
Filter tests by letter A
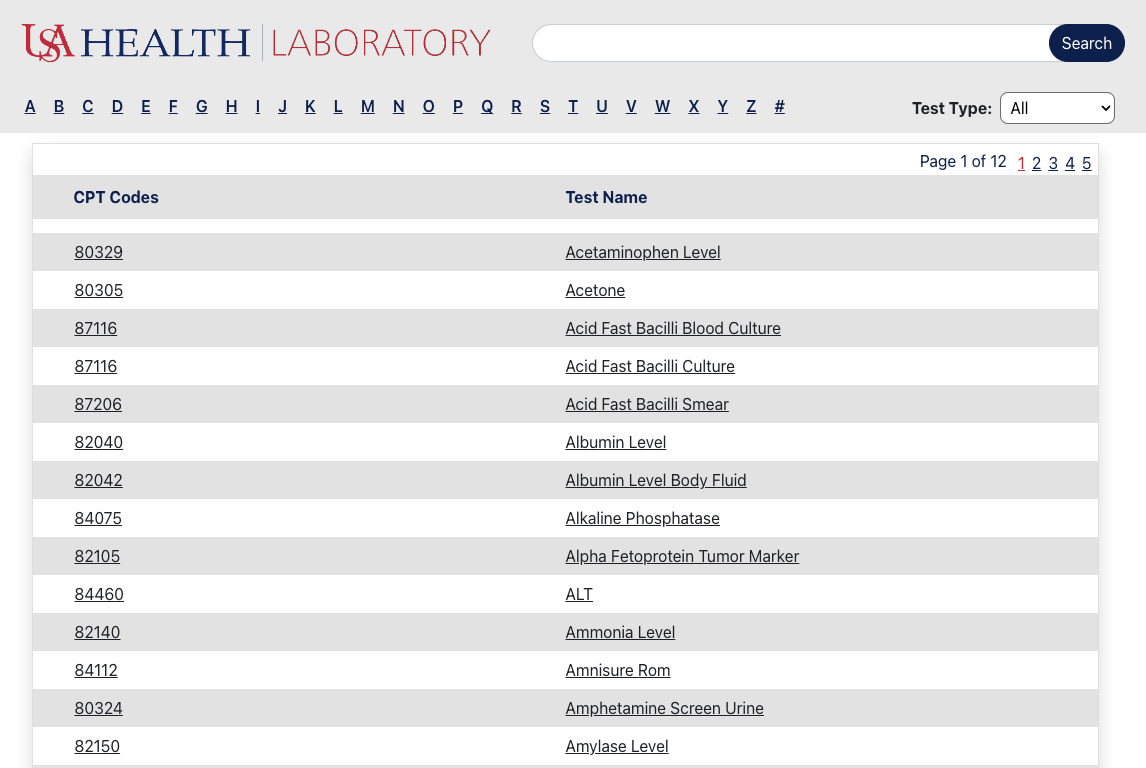[30, 107]
